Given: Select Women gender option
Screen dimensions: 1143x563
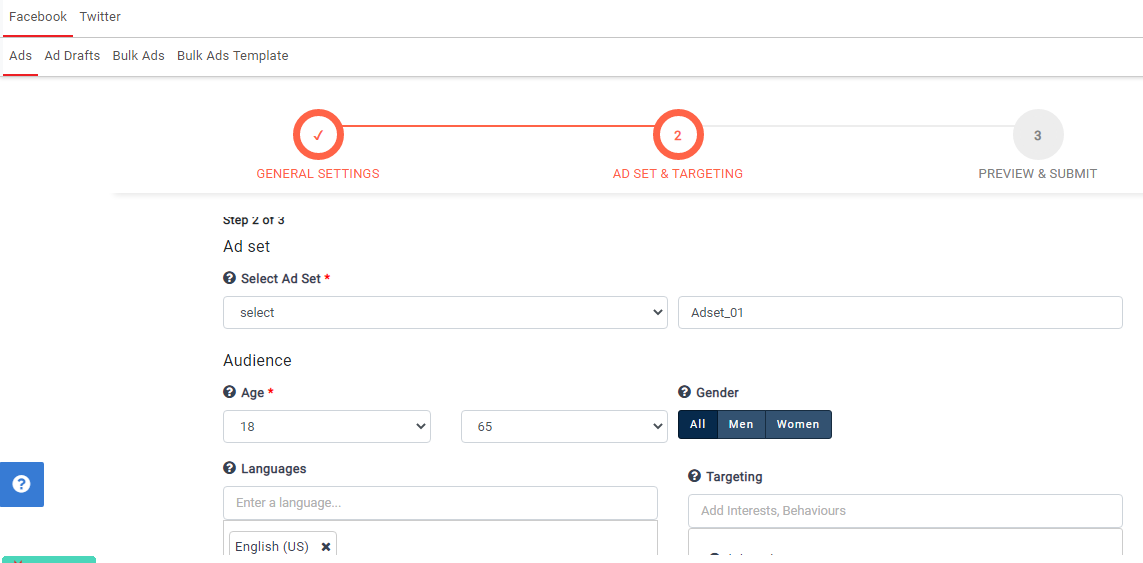Looking at the screenshot, I should click(798, 425).
